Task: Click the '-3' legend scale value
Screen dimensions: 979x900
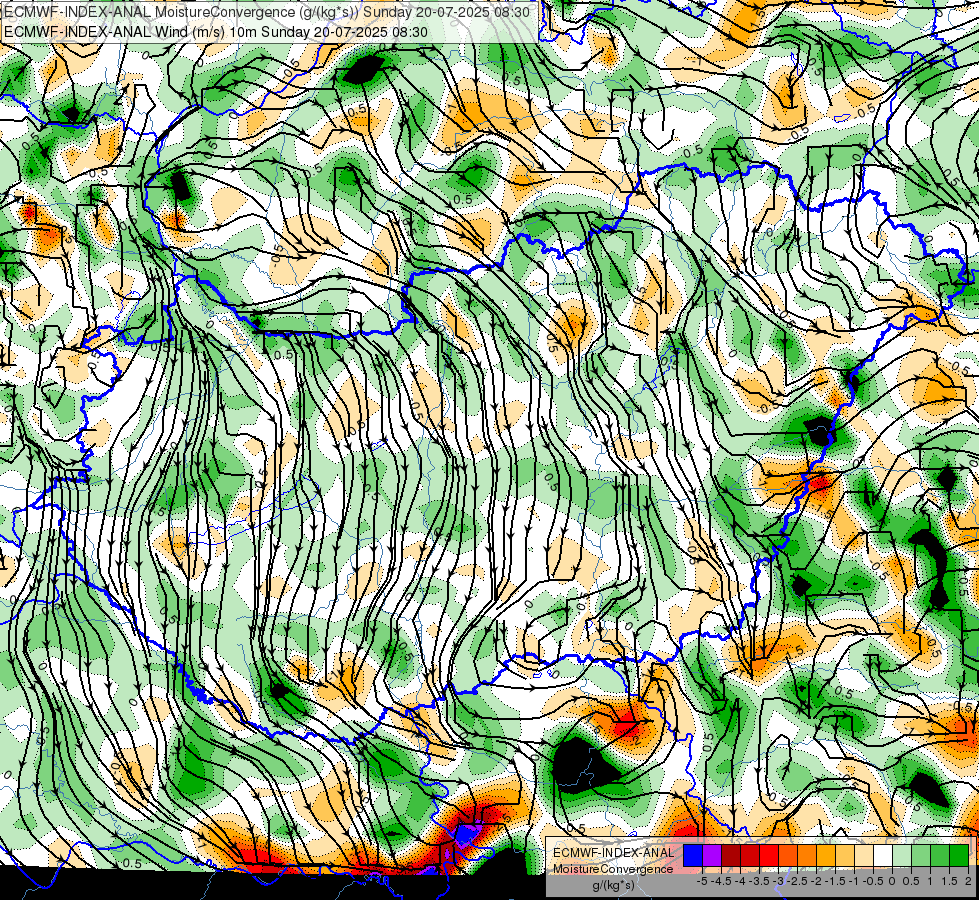Action: coord(778,881)
